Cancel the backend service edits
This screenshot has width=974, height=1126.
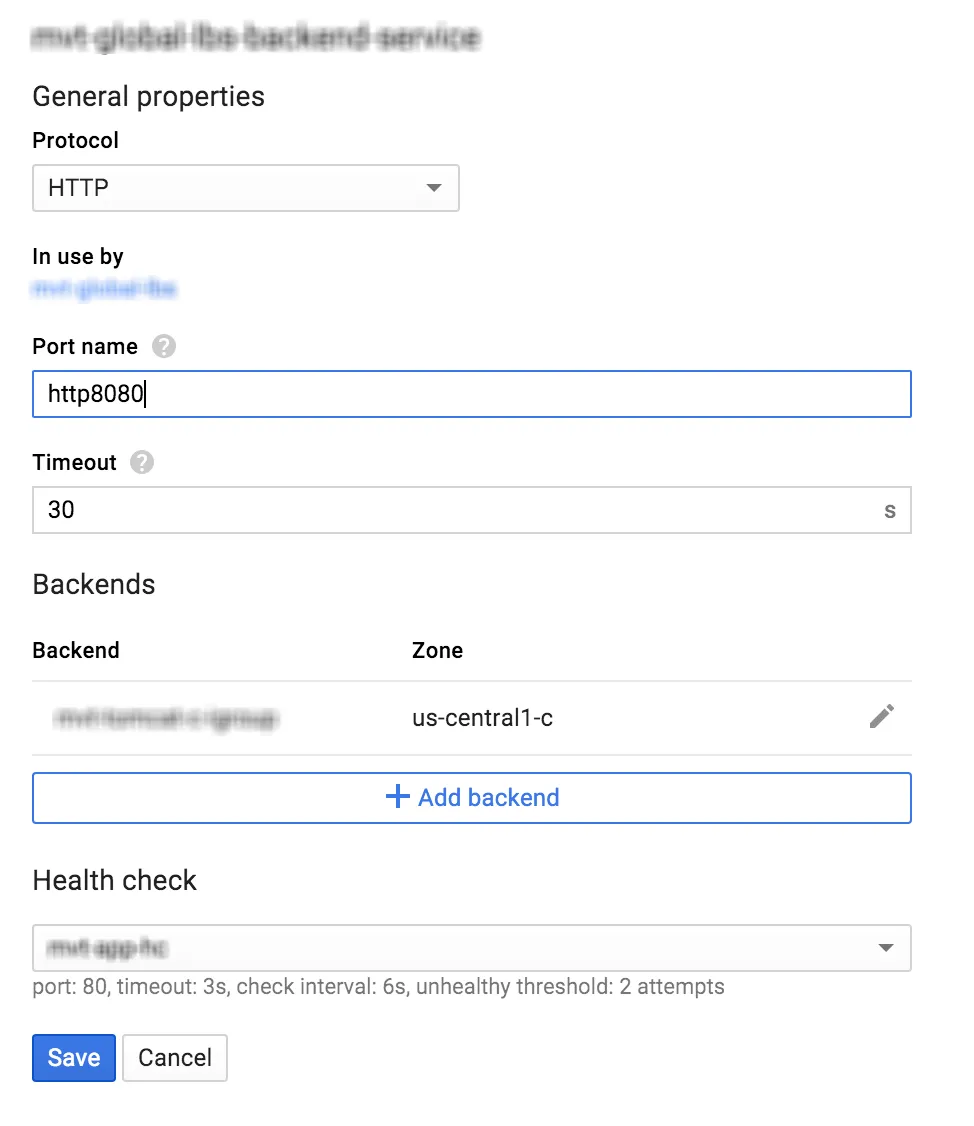(175, 1058)
